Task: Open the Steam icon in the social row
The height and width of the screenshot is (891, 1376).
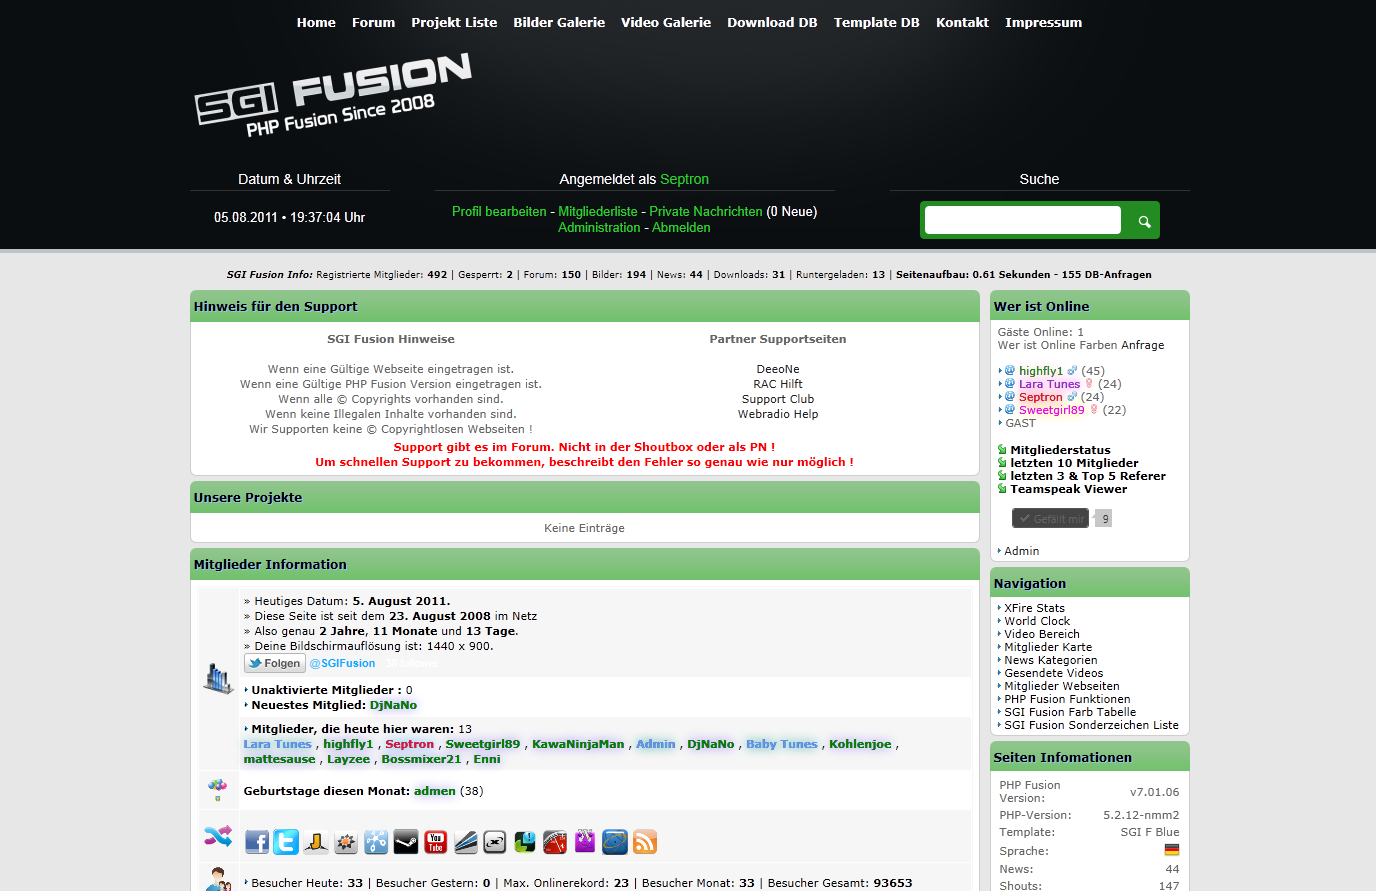Action: coord(405,842)
